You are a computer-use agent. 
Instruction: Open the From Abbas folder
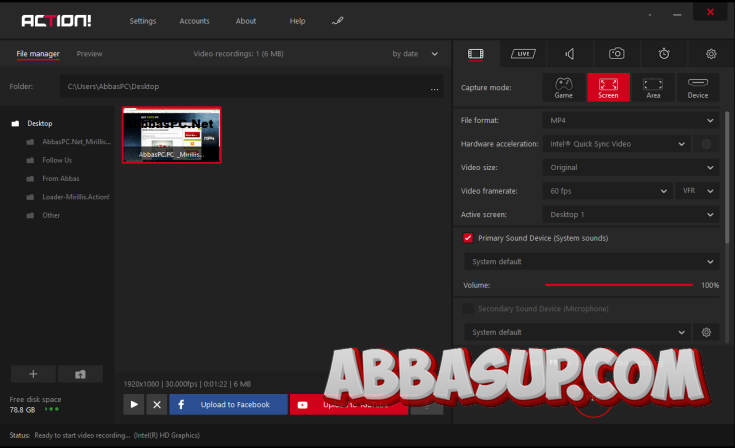[60, 179]
